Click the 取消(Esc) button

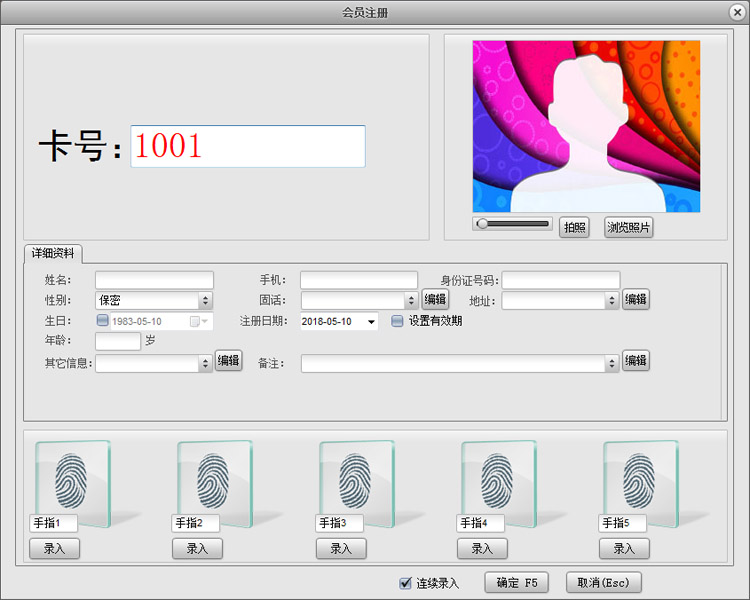point(603,583)
